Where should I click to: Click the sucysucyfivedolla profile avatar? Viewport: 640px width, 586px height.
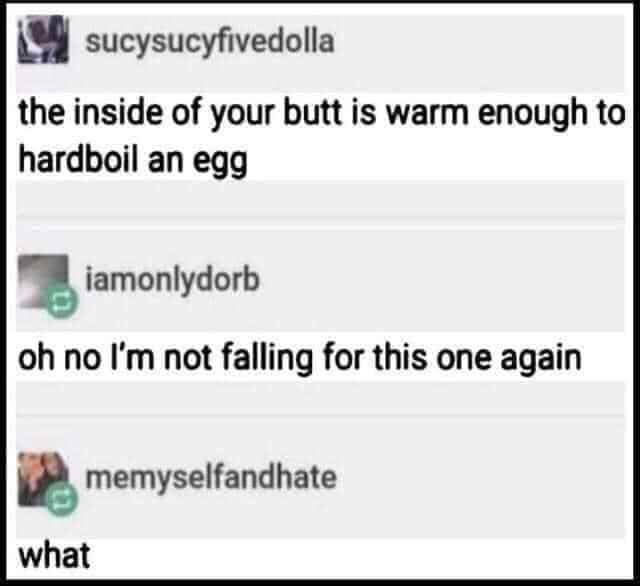tap(43, 40)
